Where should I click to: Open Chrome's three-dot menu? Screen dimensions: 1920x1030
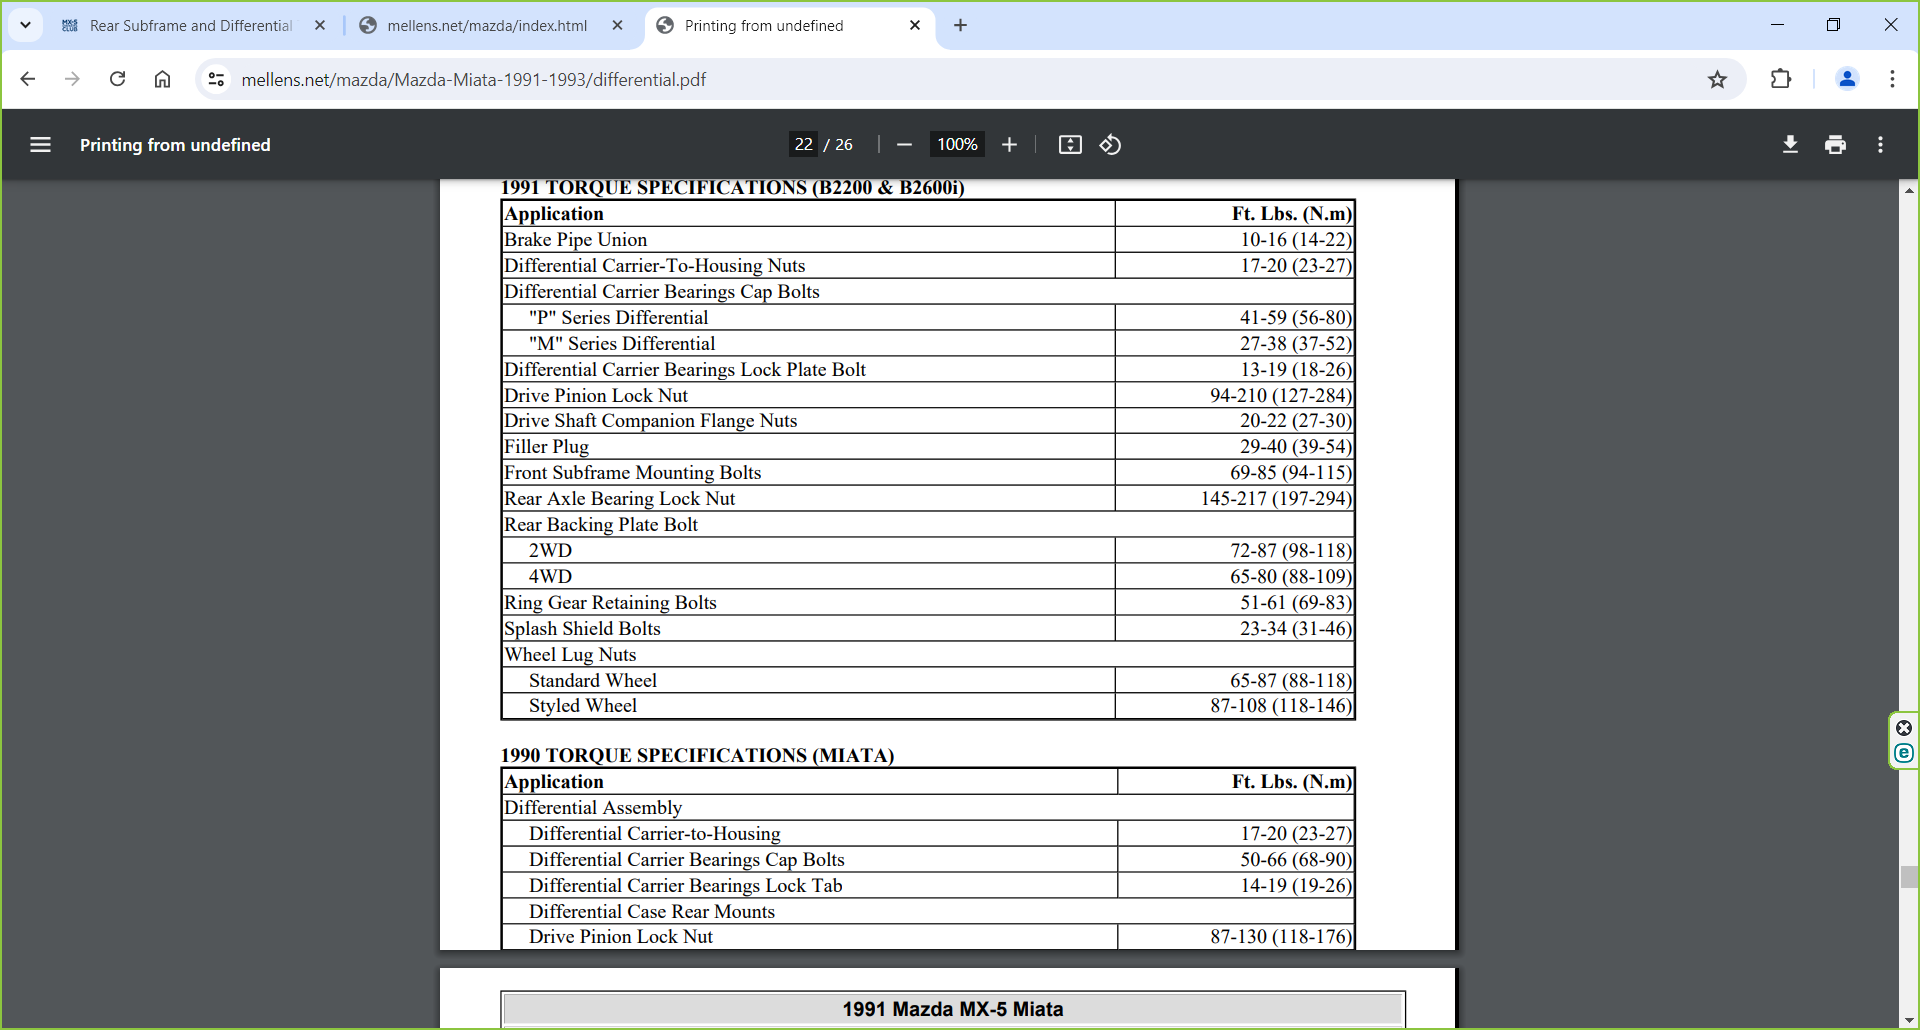click(1892, 80)
